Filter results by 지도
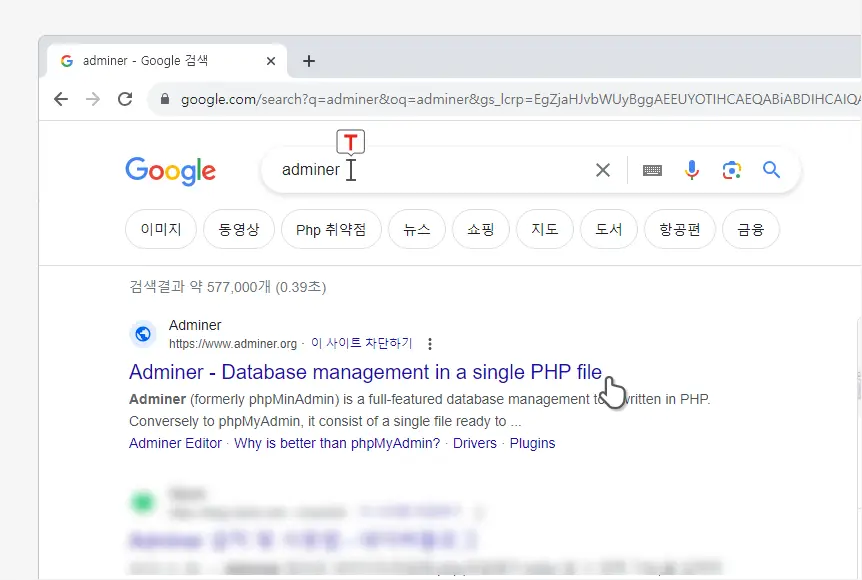Viewport: 862px width, 580px height. [x=545, y=229]
